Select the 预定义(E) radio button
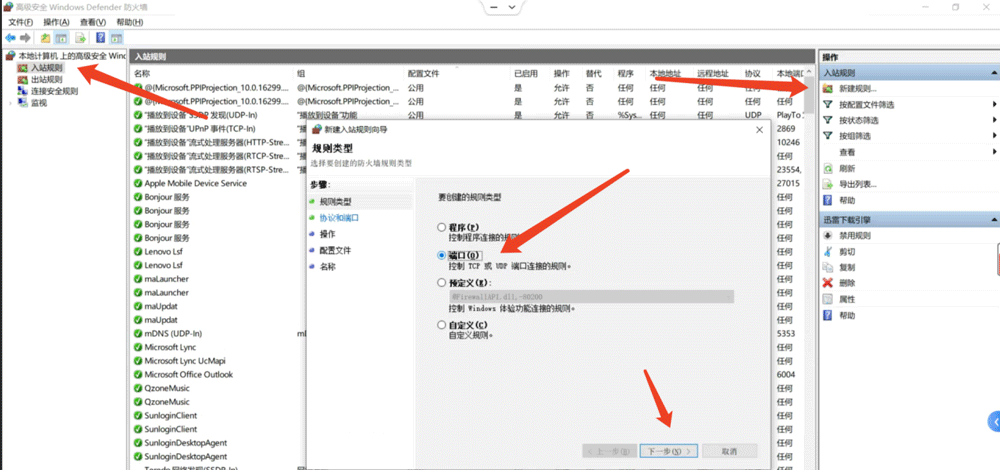 tap(441, 283)
